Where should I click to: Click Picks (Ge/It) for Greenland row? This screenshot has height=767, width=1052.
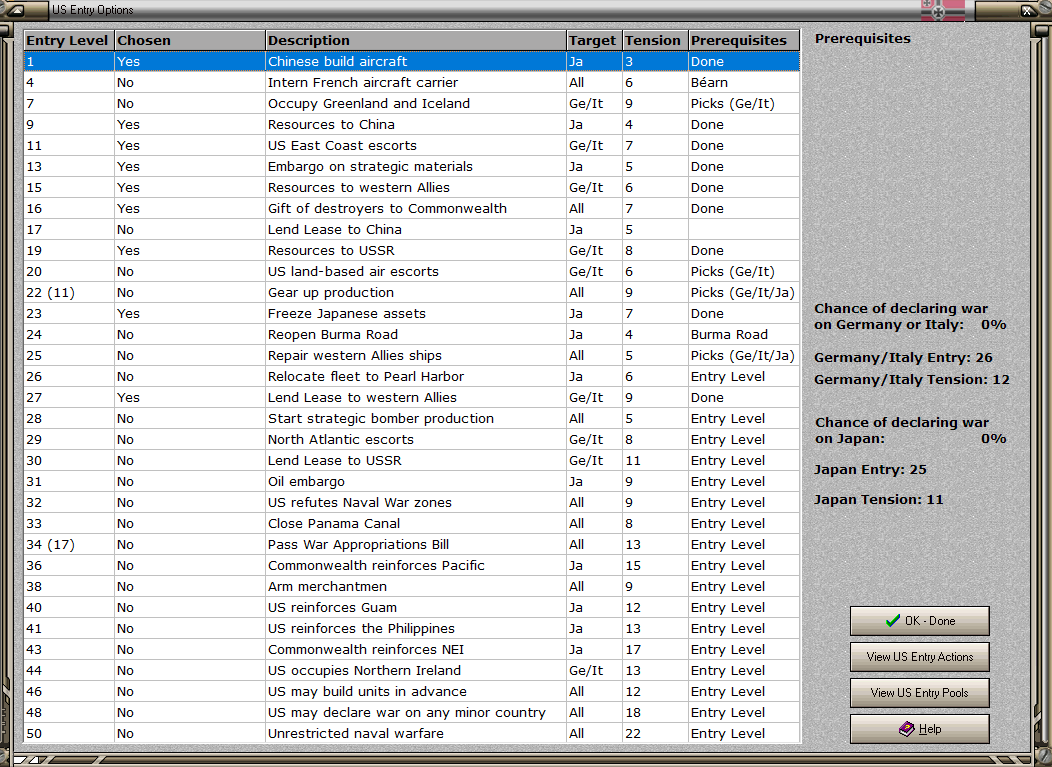pyautogui.click(x=744, y=103)
